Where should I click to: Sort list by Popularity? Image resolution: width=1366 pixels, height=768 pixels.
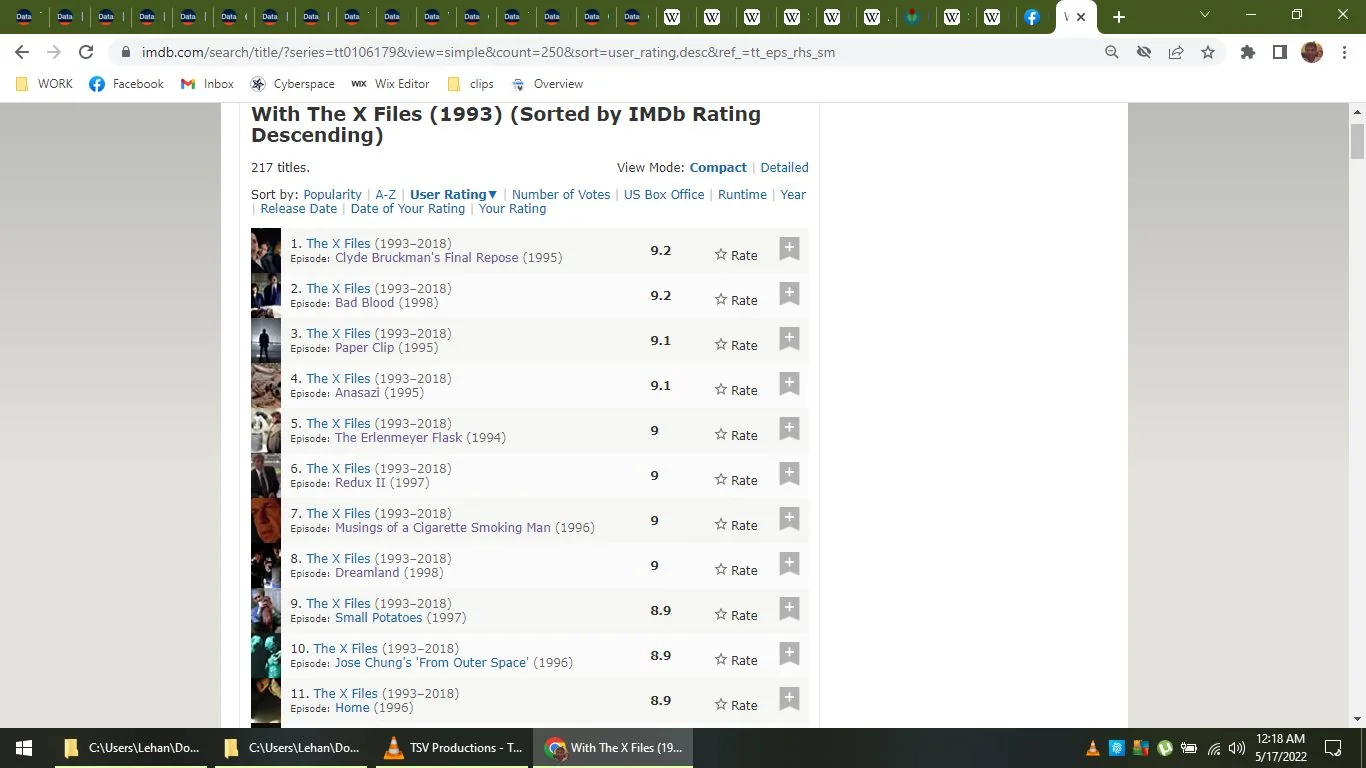(x=332, y=195)
